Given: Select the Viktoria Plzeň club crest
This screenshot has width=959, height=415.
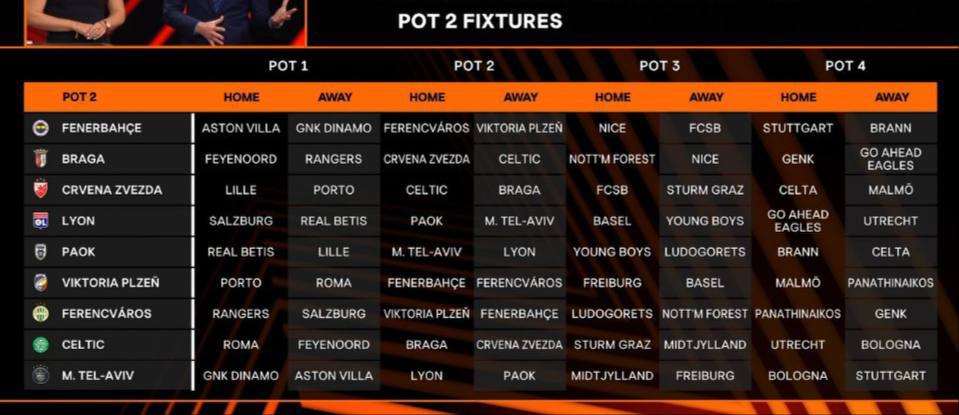Looking at the screenshot, I should (41, 283).
